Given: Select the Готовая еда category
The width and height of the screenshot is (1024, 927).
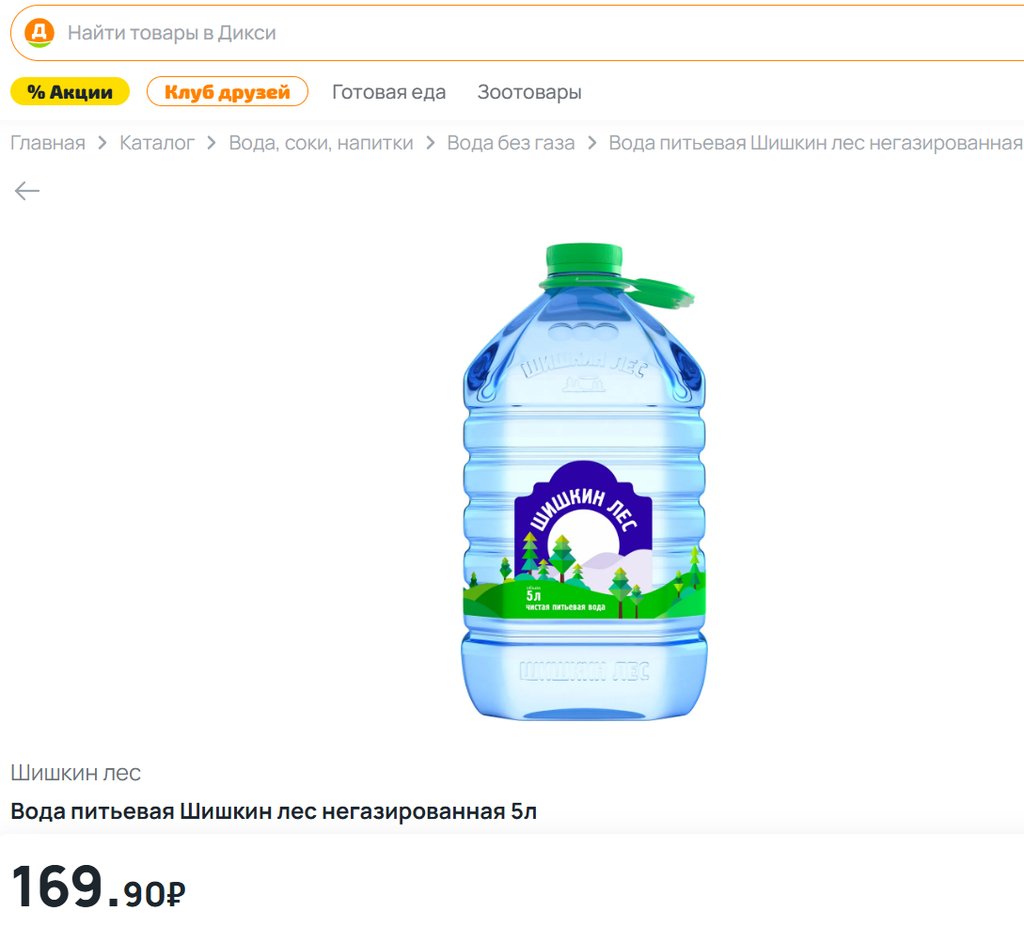Looking at the screenshot, I should pyautogui.click(x=389, y=92).
